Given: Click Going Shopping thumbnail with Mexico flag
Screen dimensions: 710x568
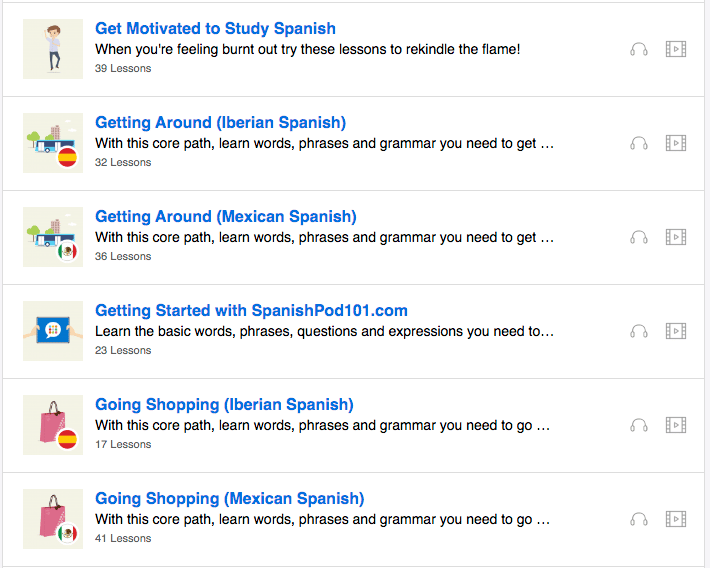Looking at the screenshot, I should click(x=53, y=519).
